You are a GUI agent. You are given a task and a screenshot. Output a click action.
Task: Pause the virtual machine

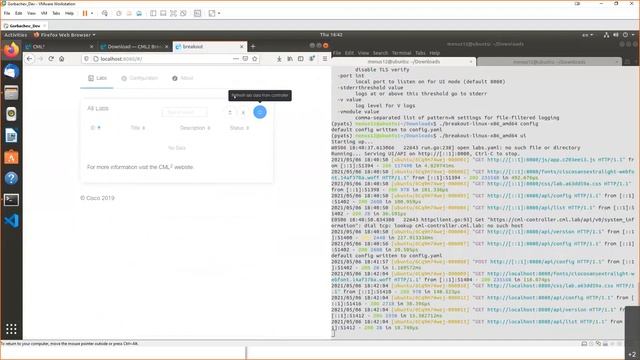(x=85, y=13)
